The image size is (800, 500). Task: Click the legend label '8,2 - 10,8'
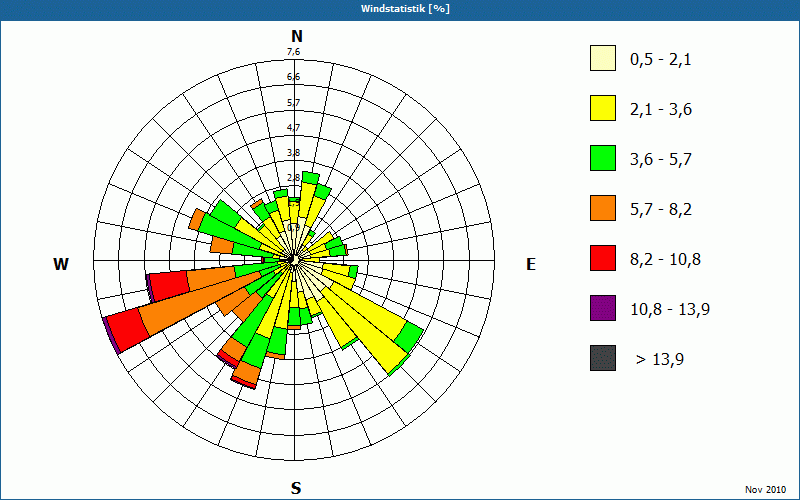(665, 260)
